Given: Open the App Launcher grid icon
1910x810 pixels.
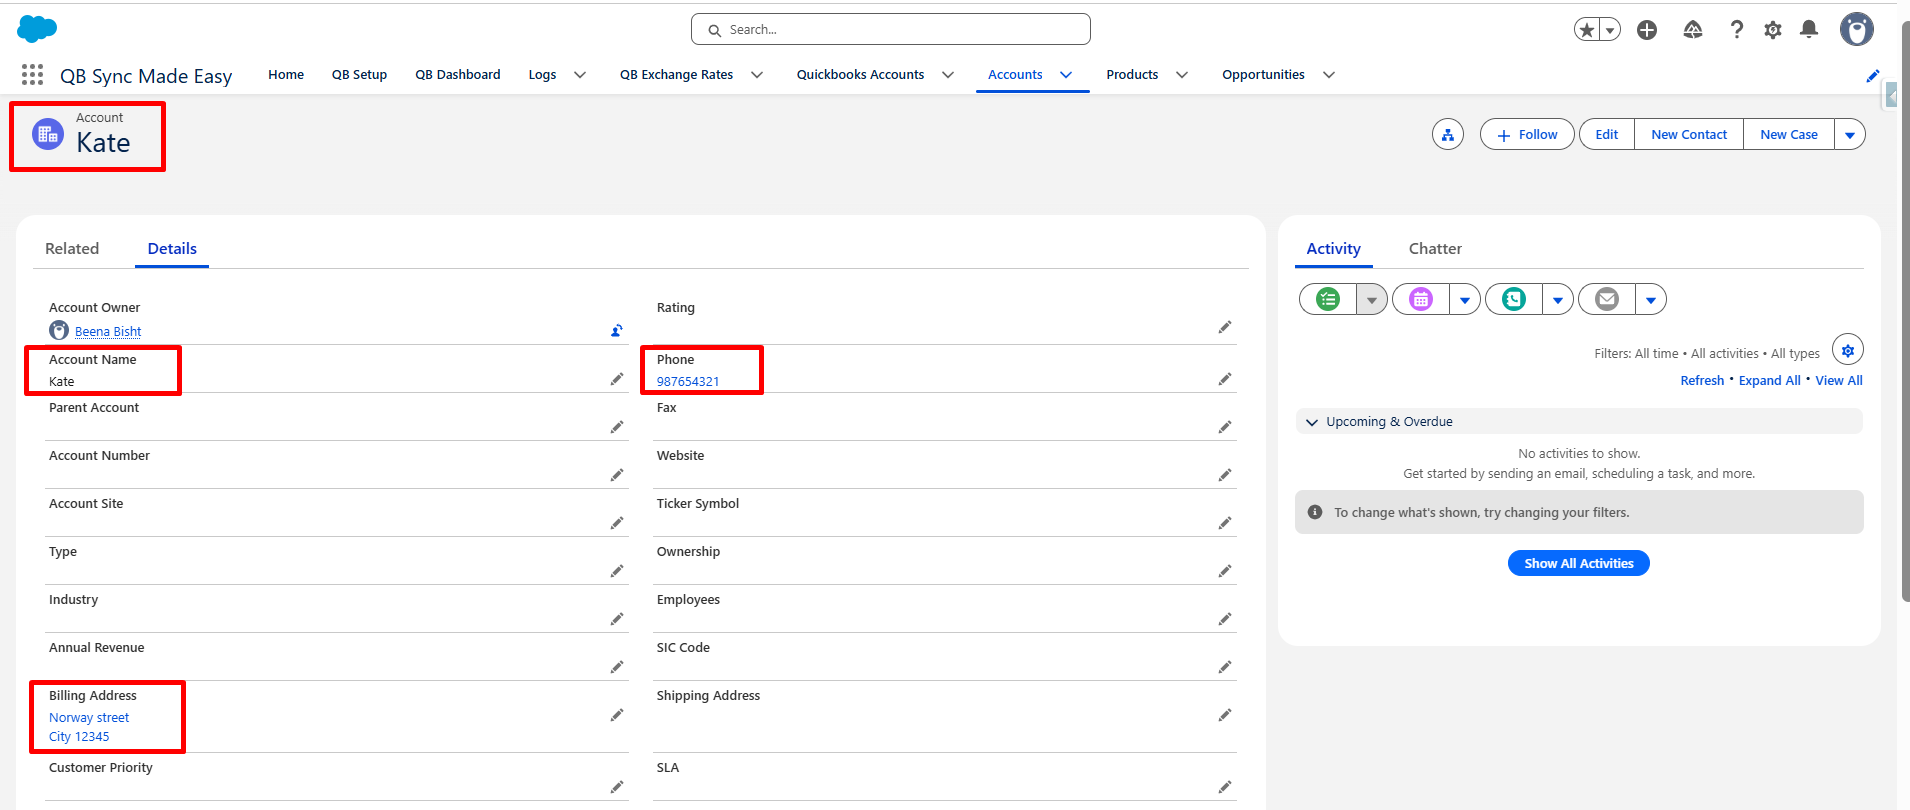Looking at the screenshot, I should (x=32, y=75).
